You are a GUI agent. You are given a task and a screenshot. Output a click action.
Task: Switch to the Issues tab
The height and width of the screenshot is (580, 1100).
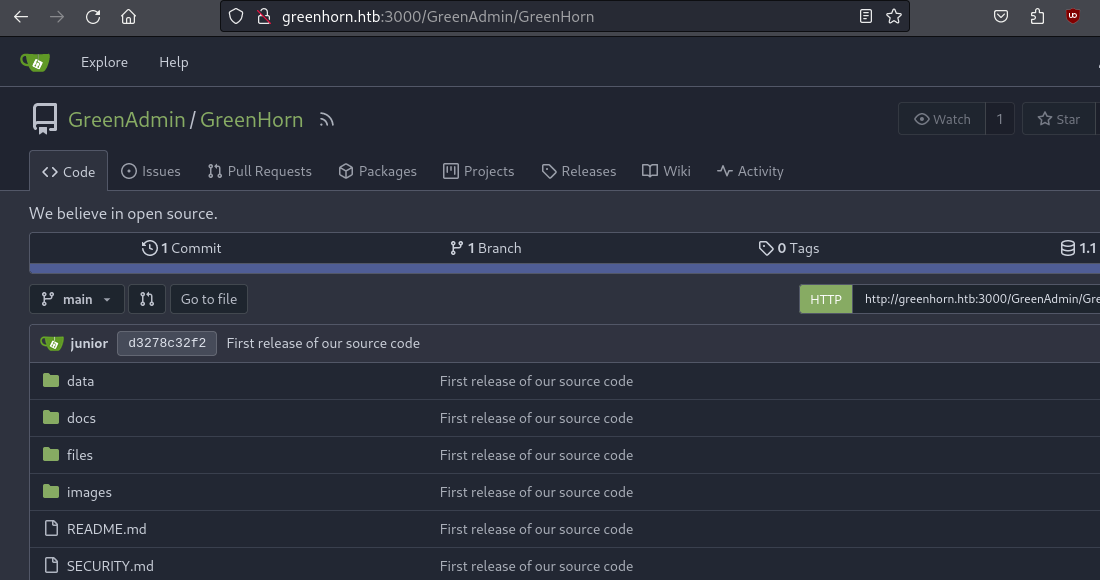(151, 171)
